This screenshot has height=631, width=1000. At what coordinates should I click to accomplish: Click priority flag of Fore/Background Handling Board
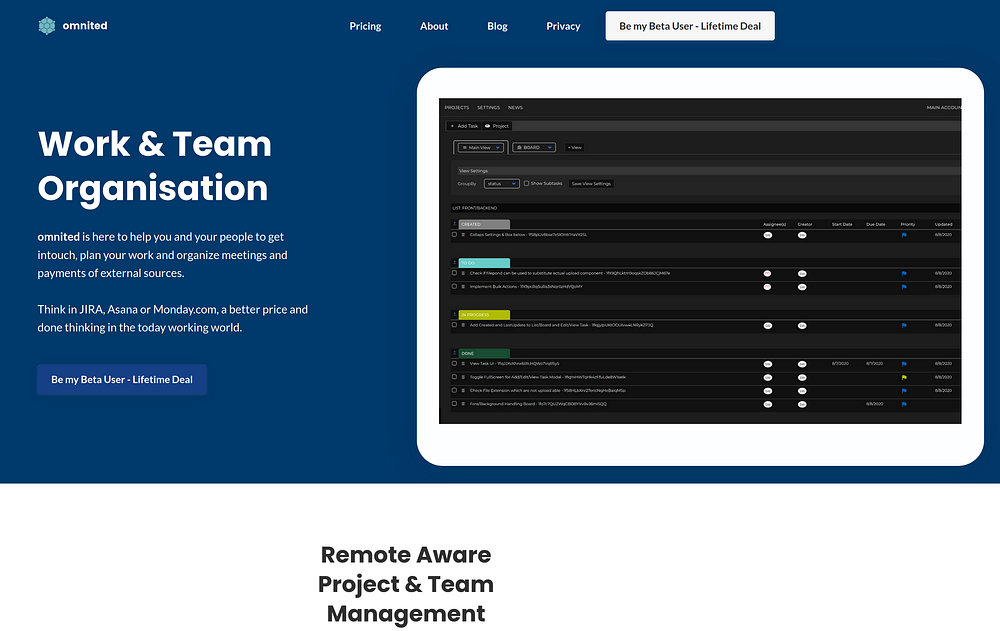(x=904, y=405)
